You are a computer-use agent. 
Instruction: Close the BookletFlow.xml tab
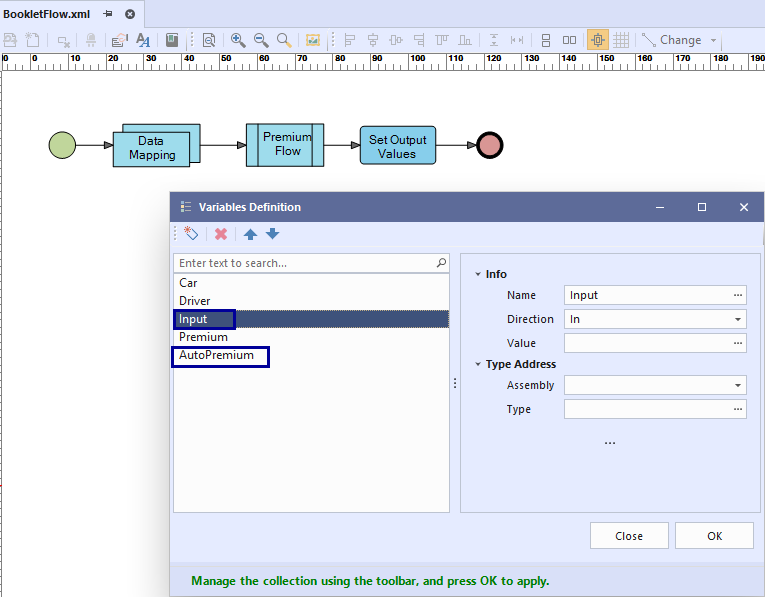130,14
